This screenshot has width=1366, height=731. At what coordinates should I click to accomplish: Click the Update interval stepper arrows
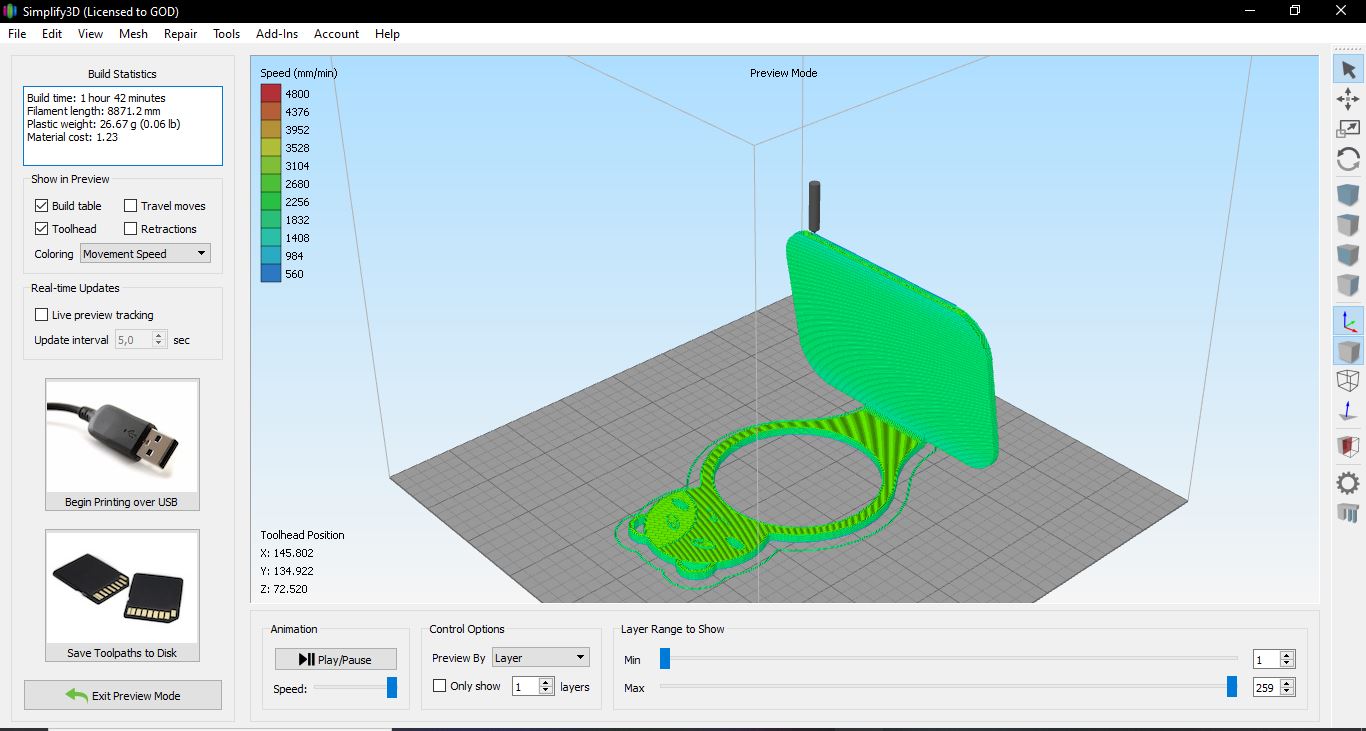pyautogui.click(x=158, y=340)
